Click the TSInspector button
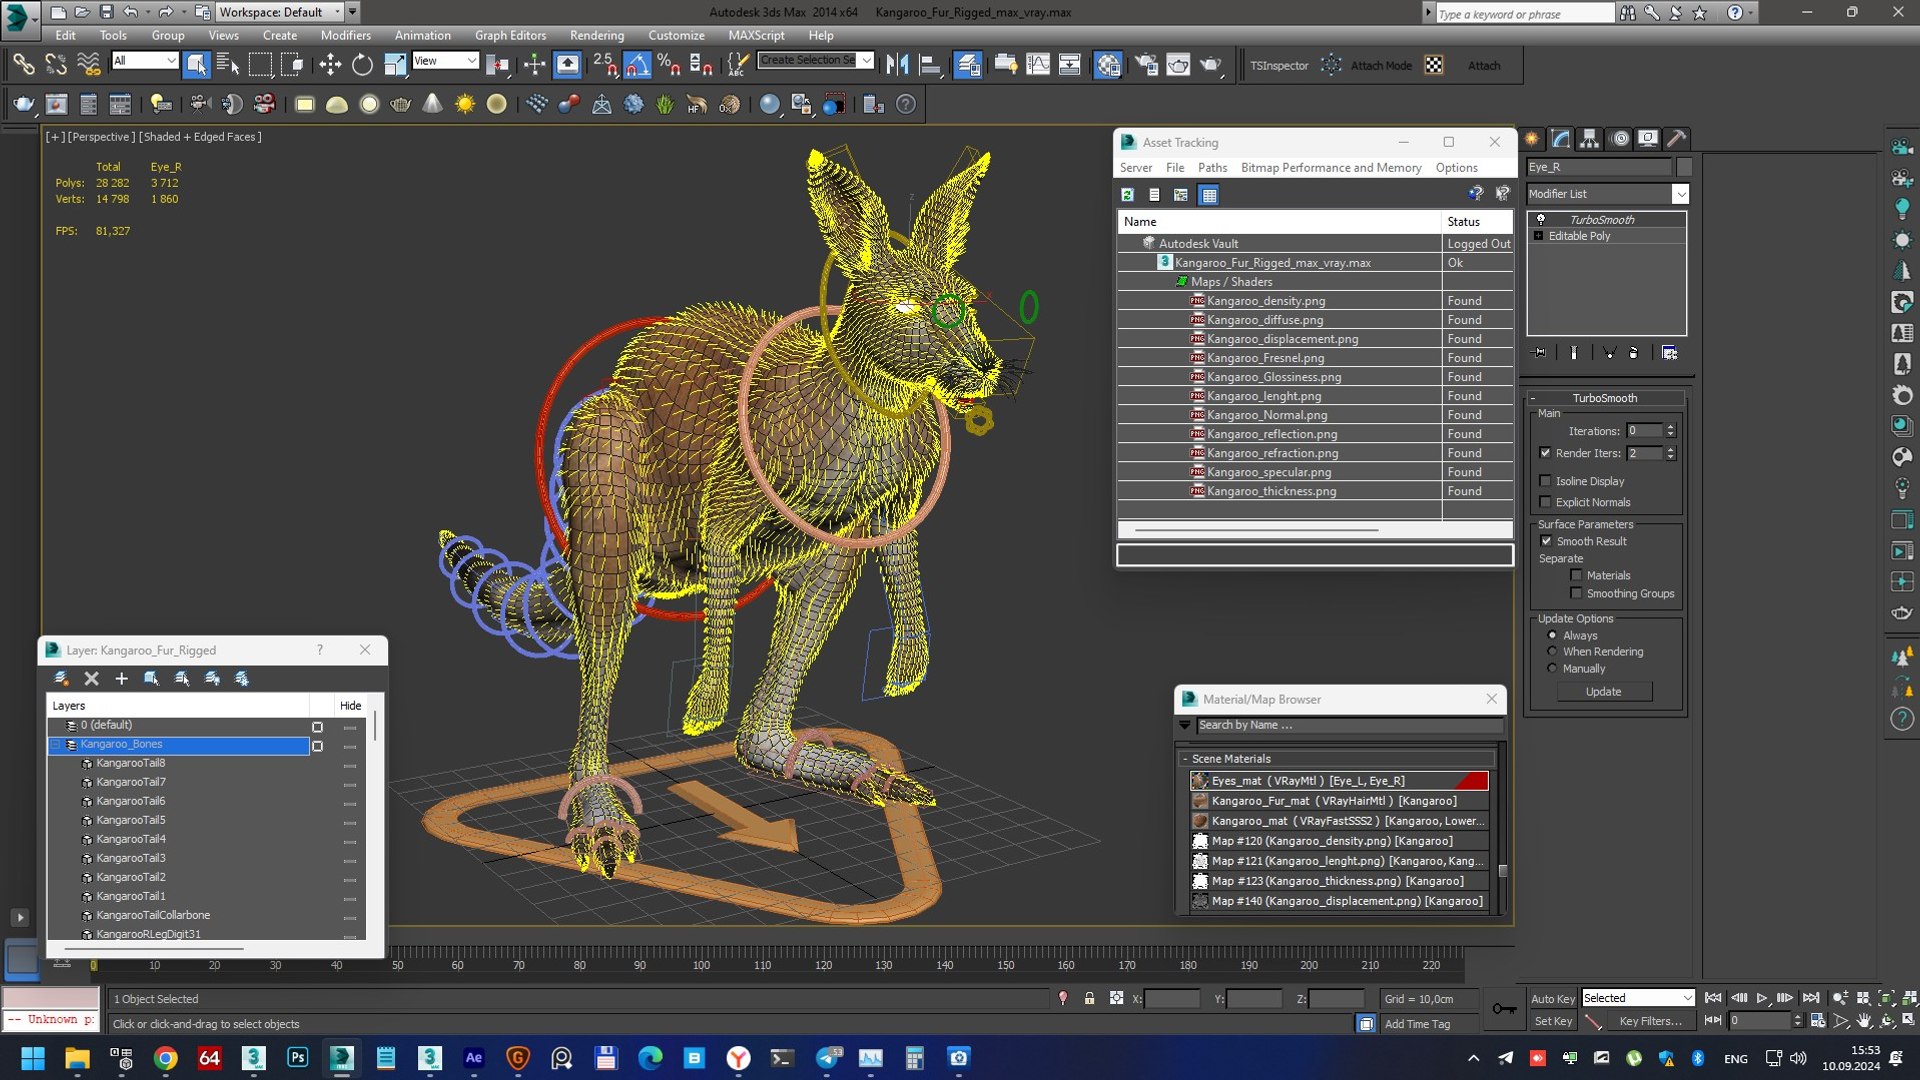Screen dimensions: 1920x1080 point(1279,66)
